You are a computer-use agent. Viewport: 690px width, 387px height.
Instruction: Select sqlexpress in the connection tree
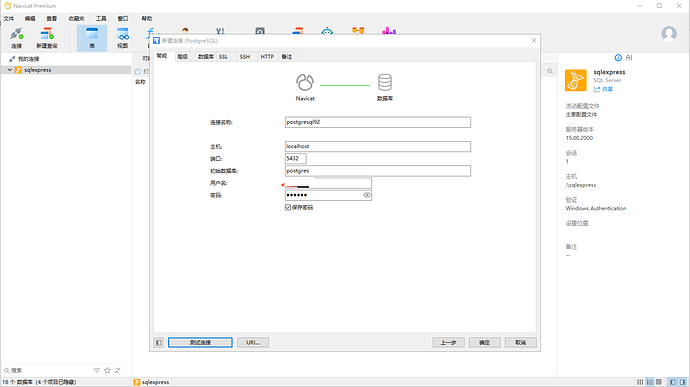pos(37,70)
